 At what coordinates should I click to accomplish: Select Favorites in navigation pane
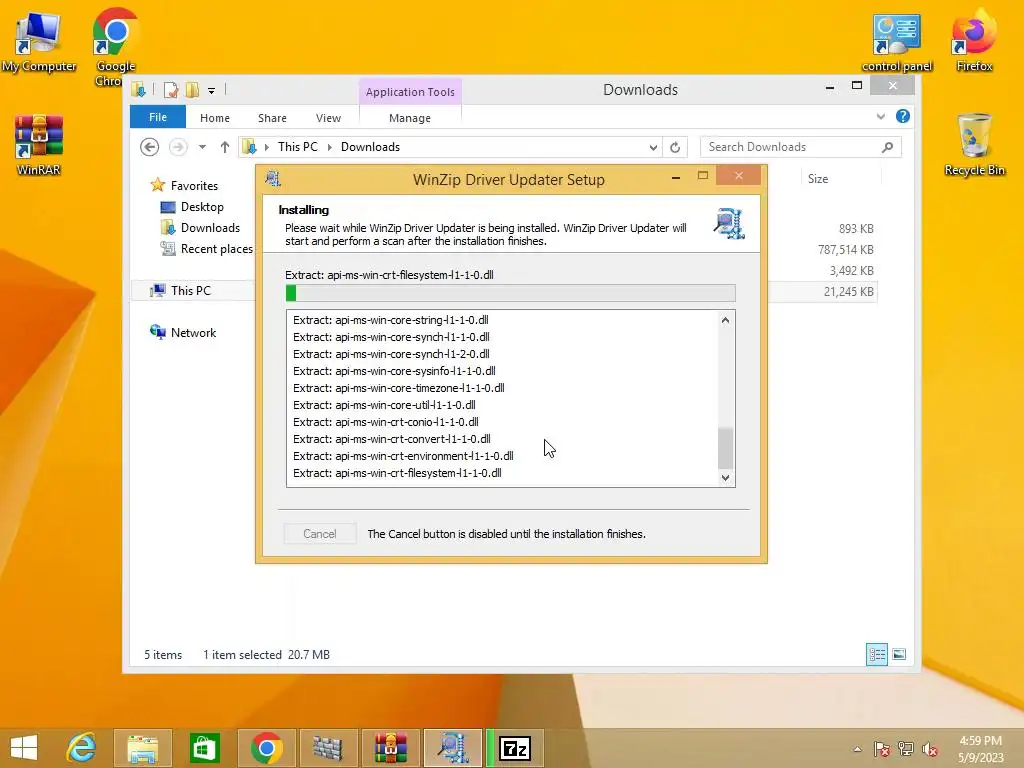194,185
